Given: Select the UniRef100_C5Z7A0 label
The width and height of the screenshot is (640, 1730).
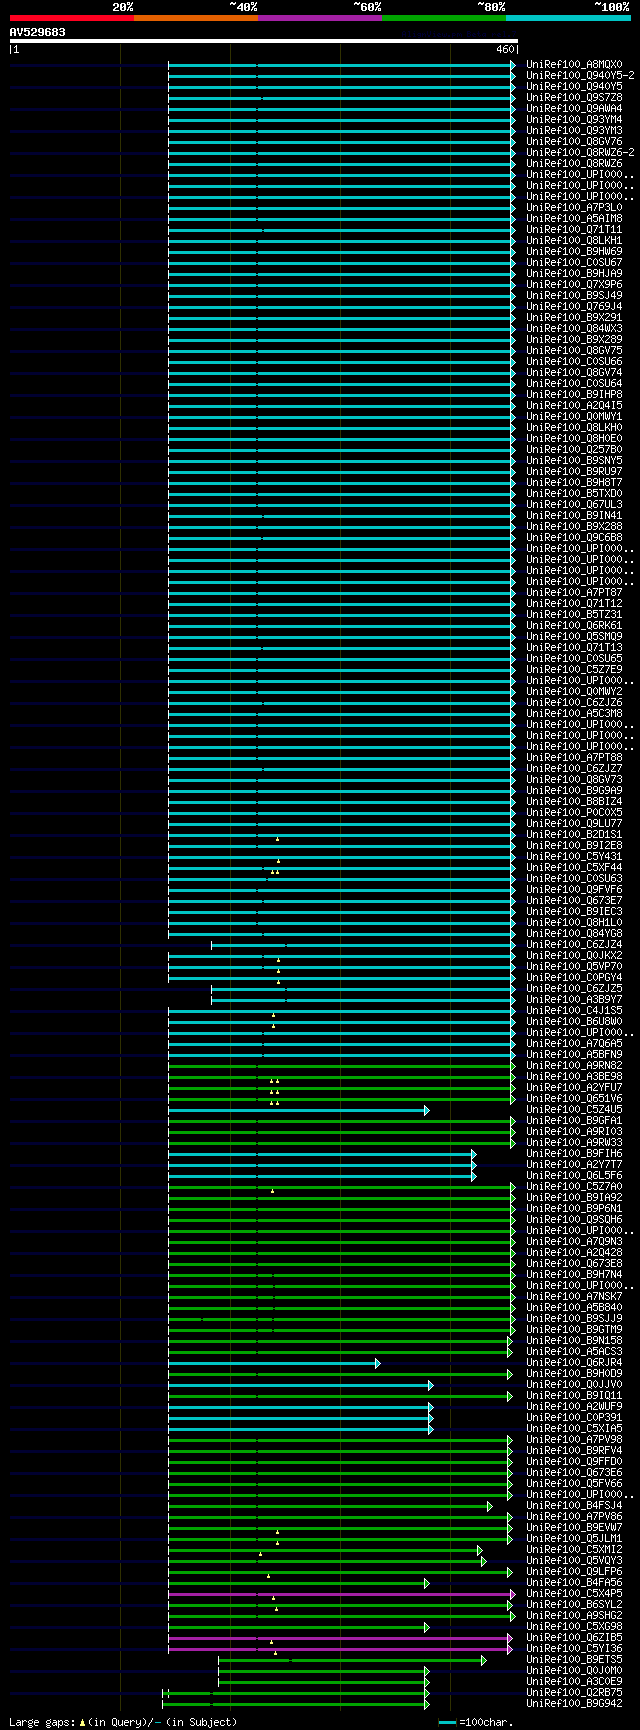Looking at the screenshot, I should pos(573,1187).
